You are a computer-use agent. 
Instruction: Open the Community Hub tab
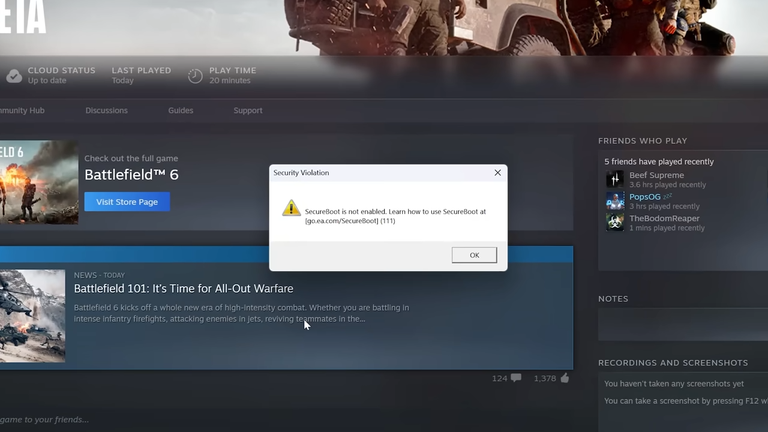click(22, 111)
